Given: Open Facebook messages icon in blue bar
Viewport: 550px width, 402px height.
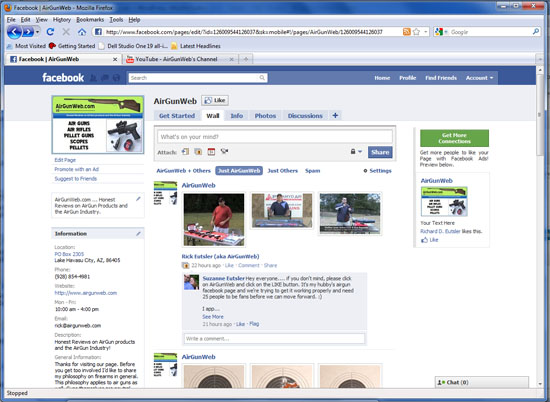Looking at the screenshot, I should (105, 78).
